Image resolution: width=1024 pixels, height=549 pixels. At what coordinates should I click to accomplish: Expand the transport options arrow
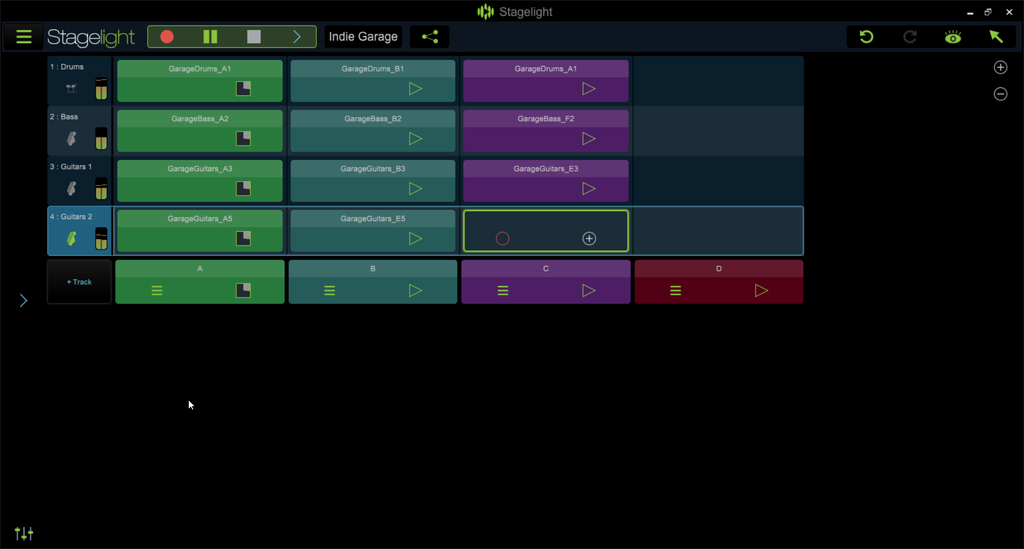(296, 37)
